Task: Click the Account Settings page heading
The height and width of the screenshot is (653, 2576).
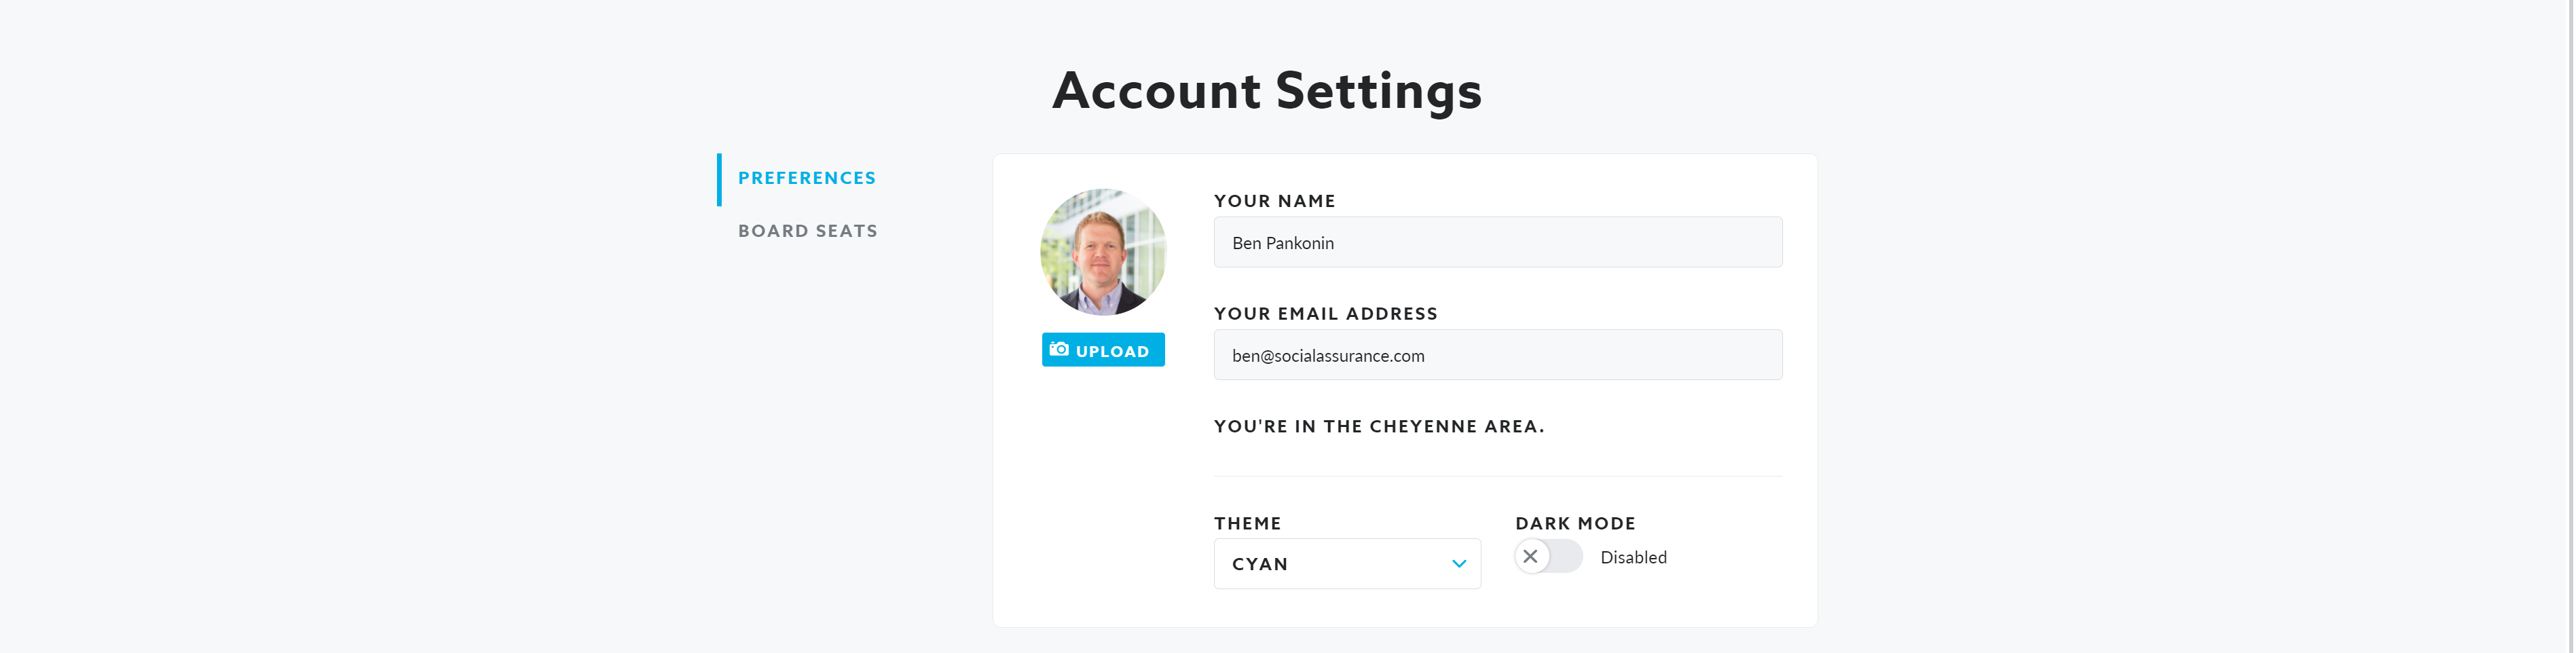Action: pos(1267,91)
